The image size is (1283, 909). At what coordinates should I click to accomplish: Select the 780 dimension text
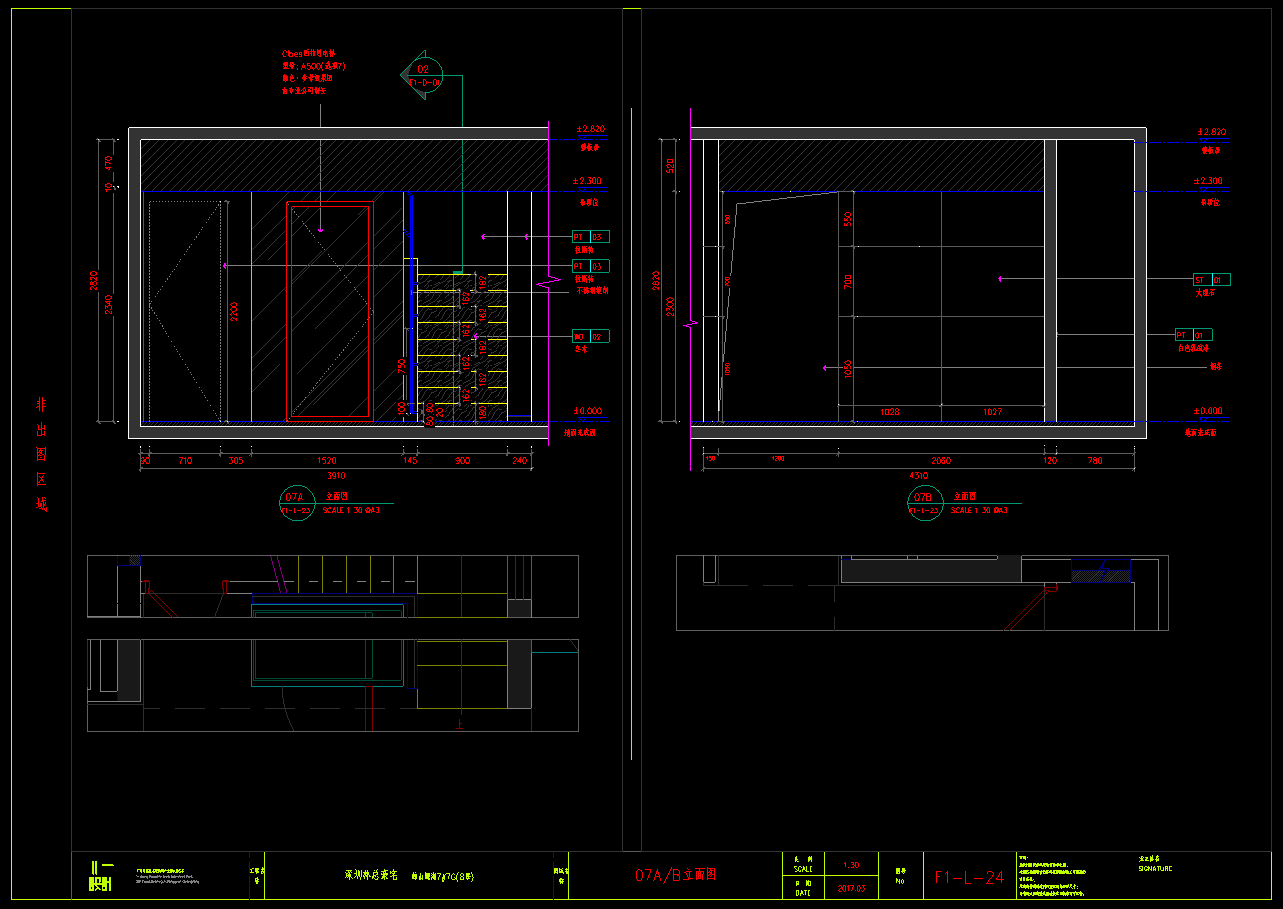coord(1094,461)
